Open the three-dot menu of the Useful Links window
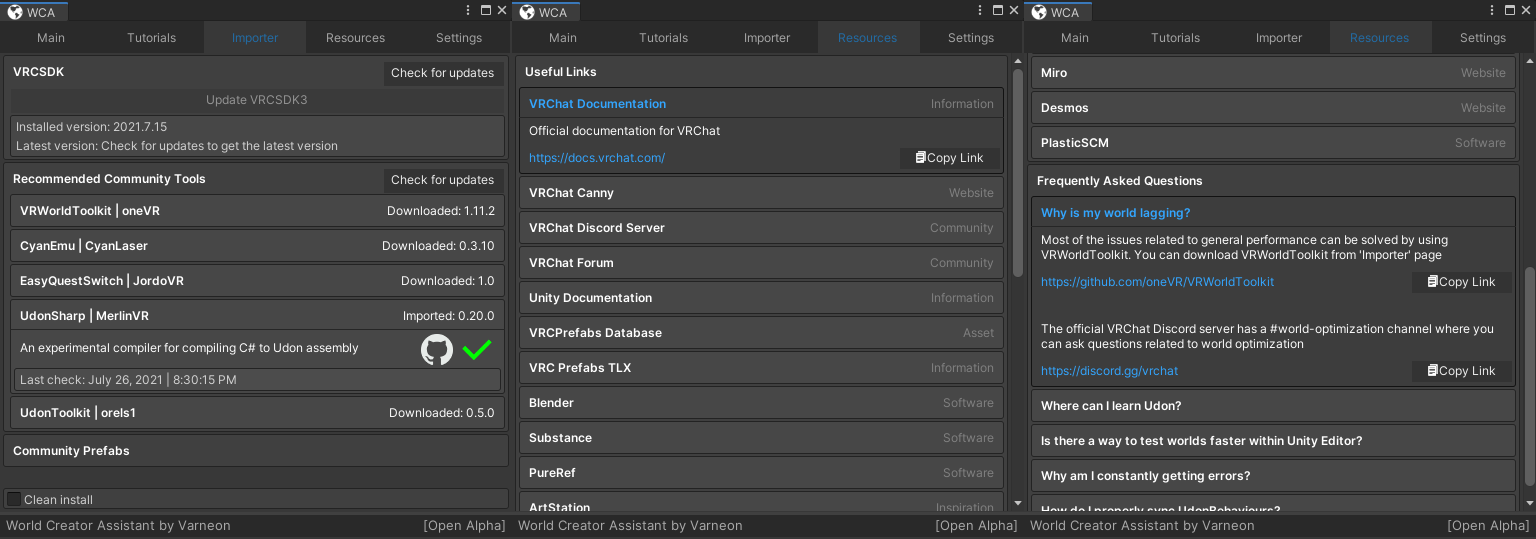The width and height of the screenshot is (1536, 539). click(x=981, y=10)
